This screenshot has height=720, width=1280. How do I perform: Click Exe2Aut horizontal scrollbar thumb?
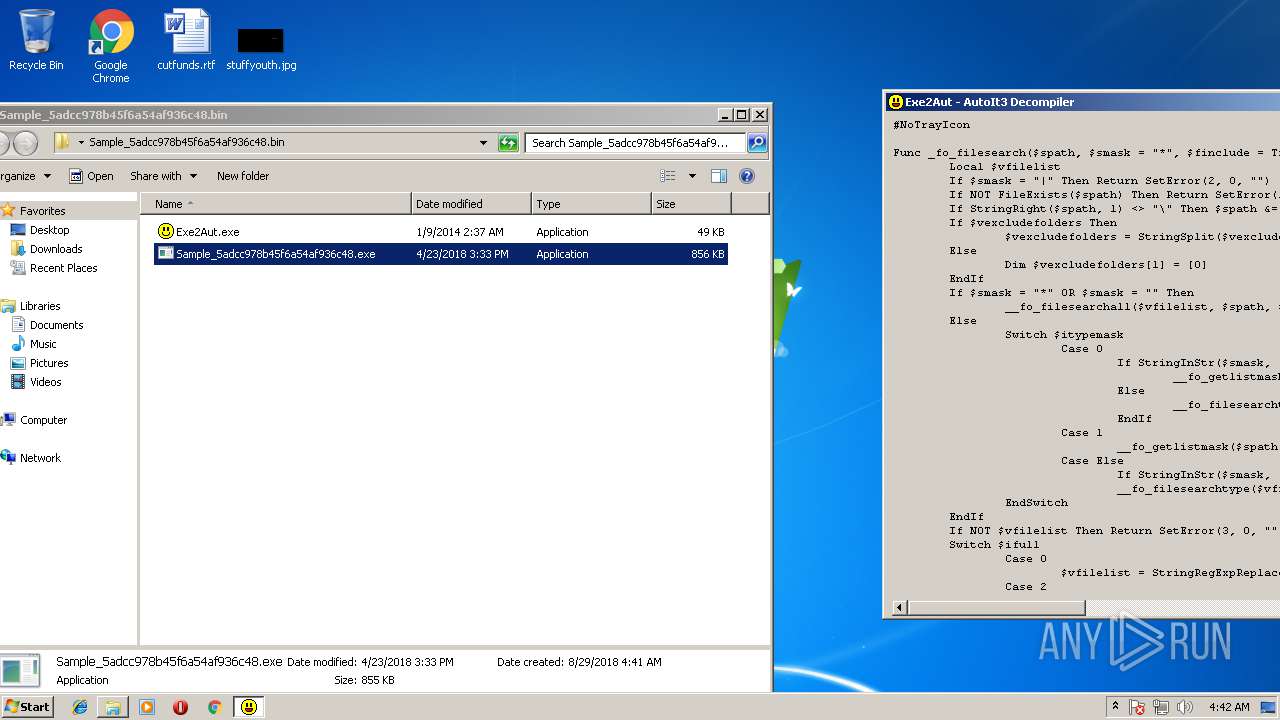[x=996, y=607]
